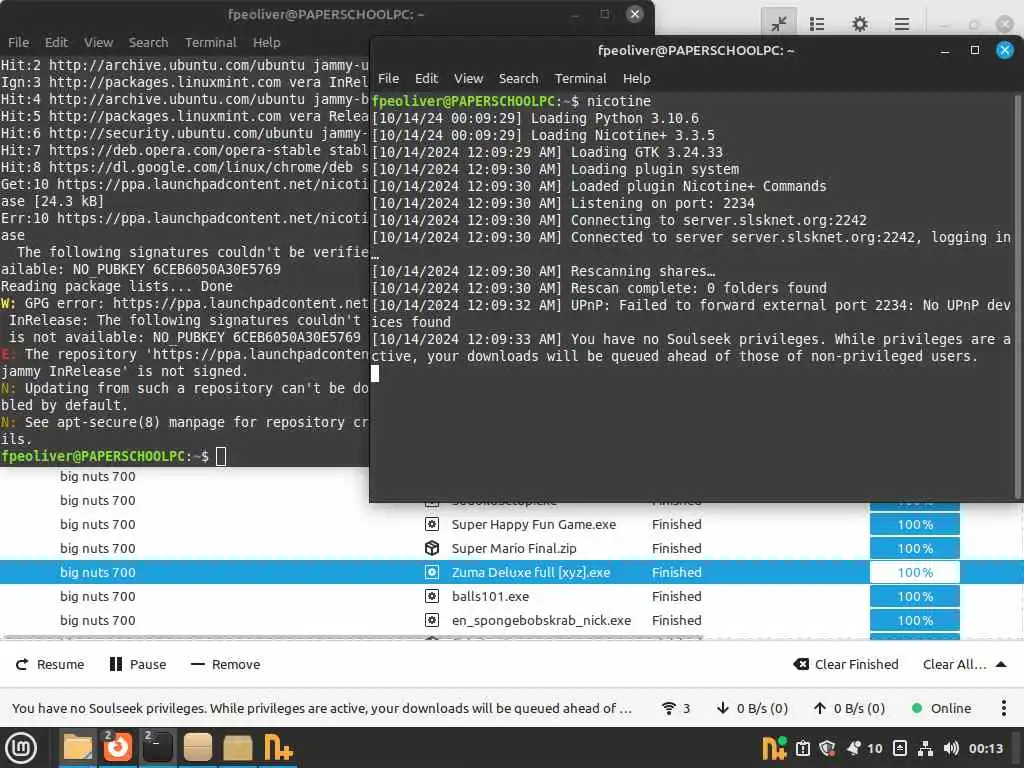Open Help menu in the front terminal
Screen dimensions: 1024x768
(637, 78)
